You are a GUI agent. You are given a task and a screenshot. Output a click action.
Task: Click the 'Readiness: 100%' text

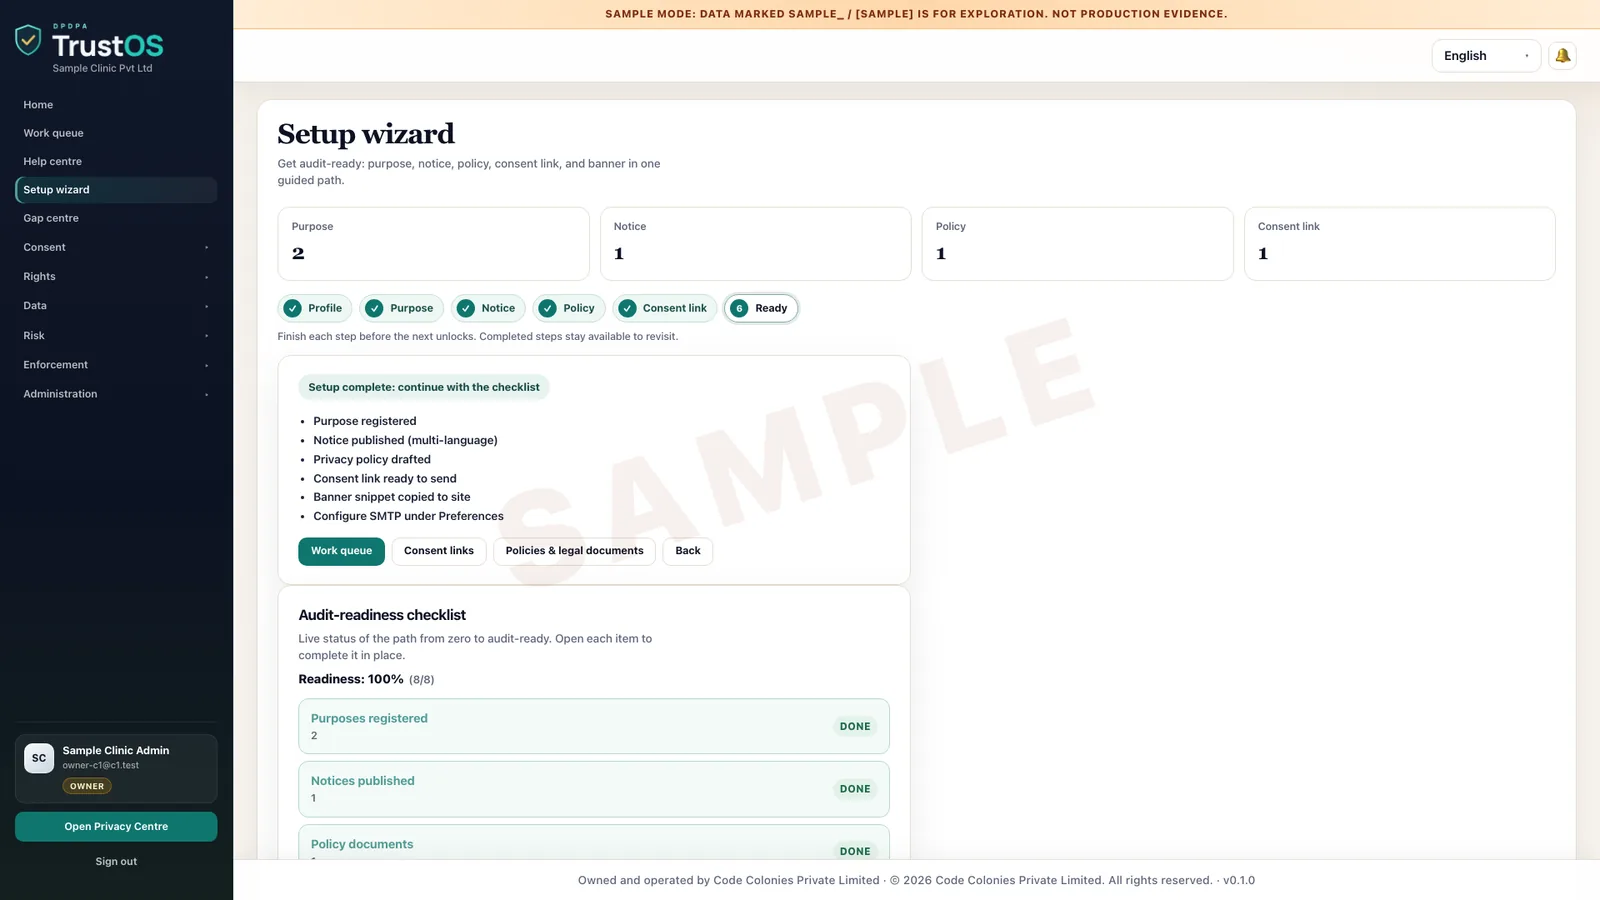(351, 679)
